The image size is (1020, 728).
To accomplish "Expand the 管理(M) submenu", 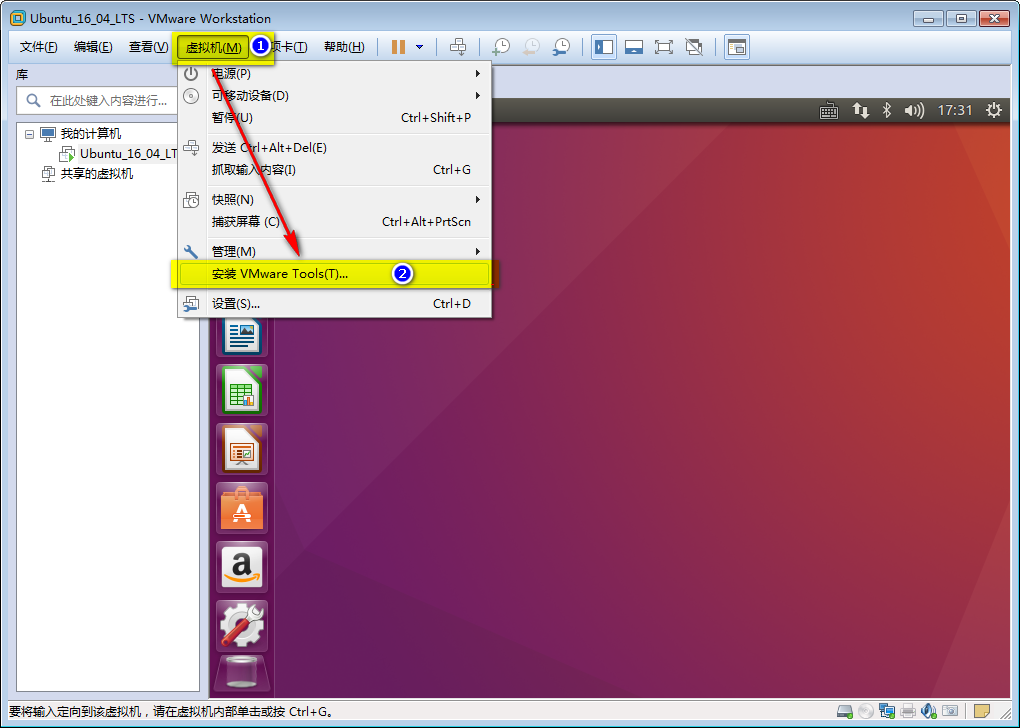I will (x=335, y=252).
